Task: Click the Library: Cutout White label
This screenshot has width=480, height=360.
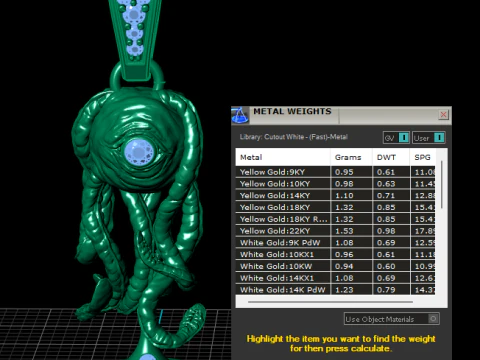Action: point(293,137)
